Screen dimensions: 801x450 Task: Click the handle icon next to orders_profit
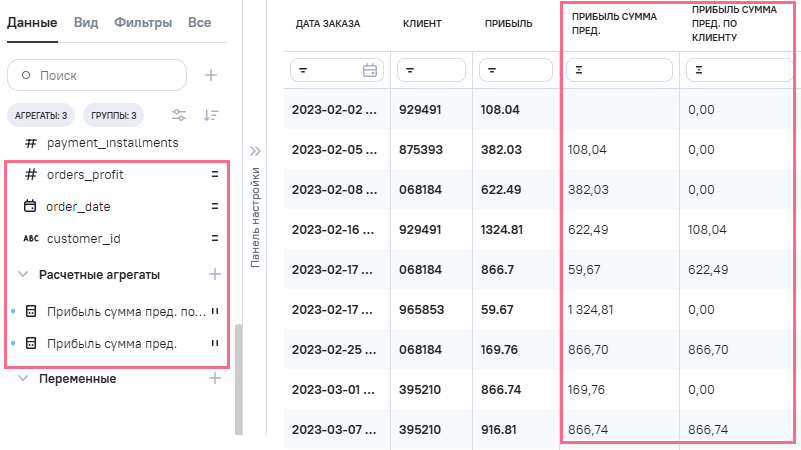[x=214, y=174]
